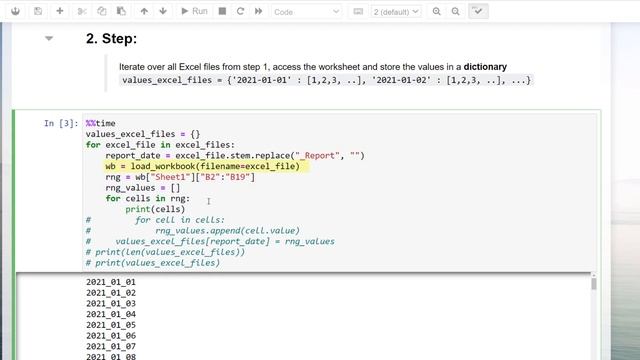Click output line '2021_01_07'
The width and height of the screenshot is (640, 360).
111,347
